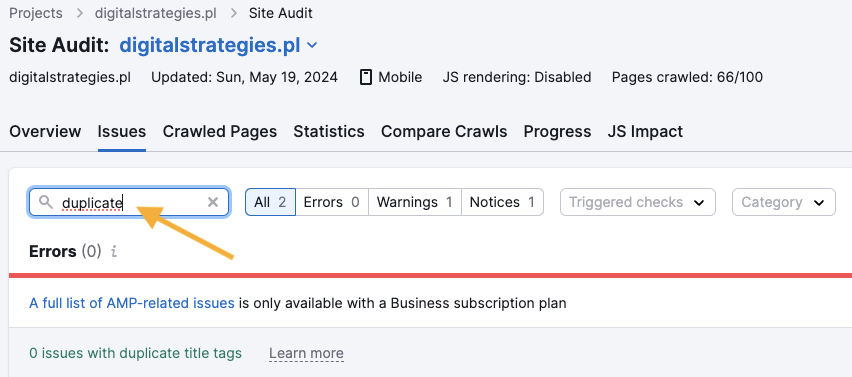Open the JS Impact tab
The width and height of the screenshot is (852, 377).
[x=645, y=131]
